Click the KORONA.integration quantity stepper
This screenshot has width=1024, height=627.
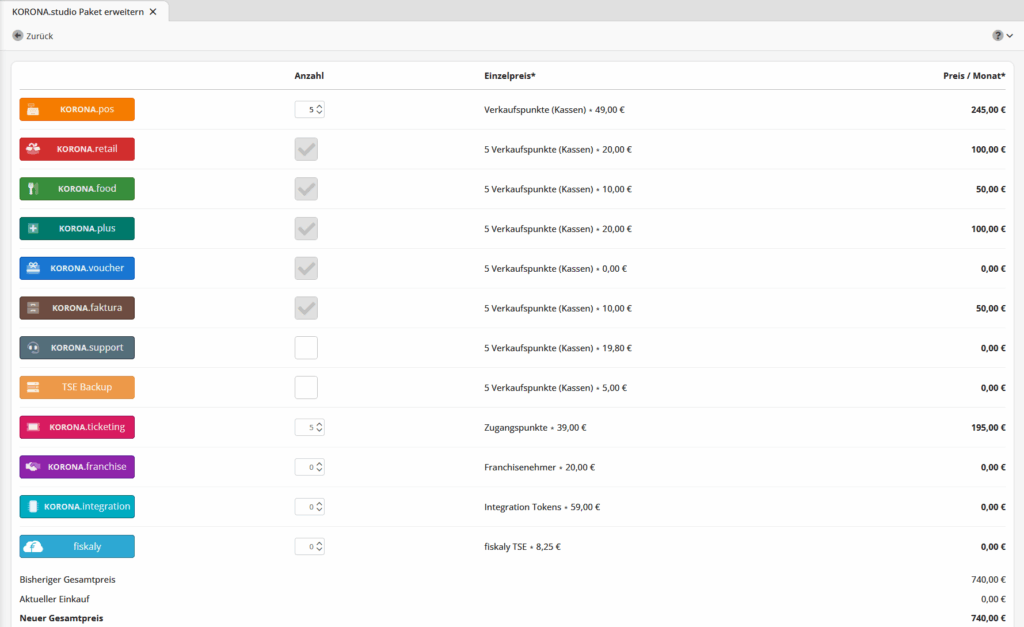coord(310,507)
